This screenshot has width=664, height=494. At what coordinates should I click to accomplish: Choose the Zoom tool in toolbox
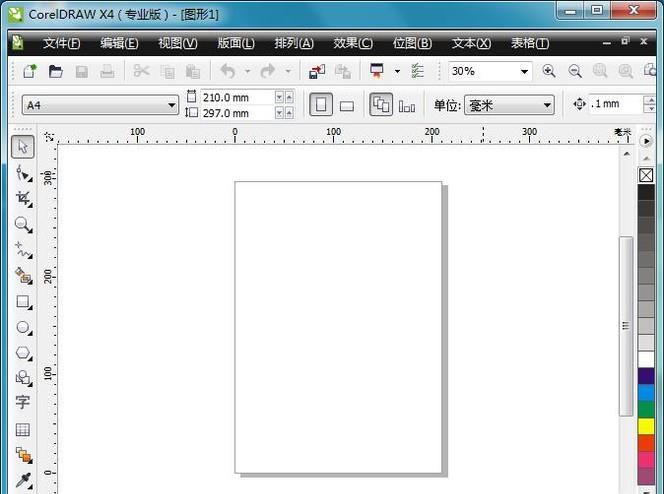[22, 225]
